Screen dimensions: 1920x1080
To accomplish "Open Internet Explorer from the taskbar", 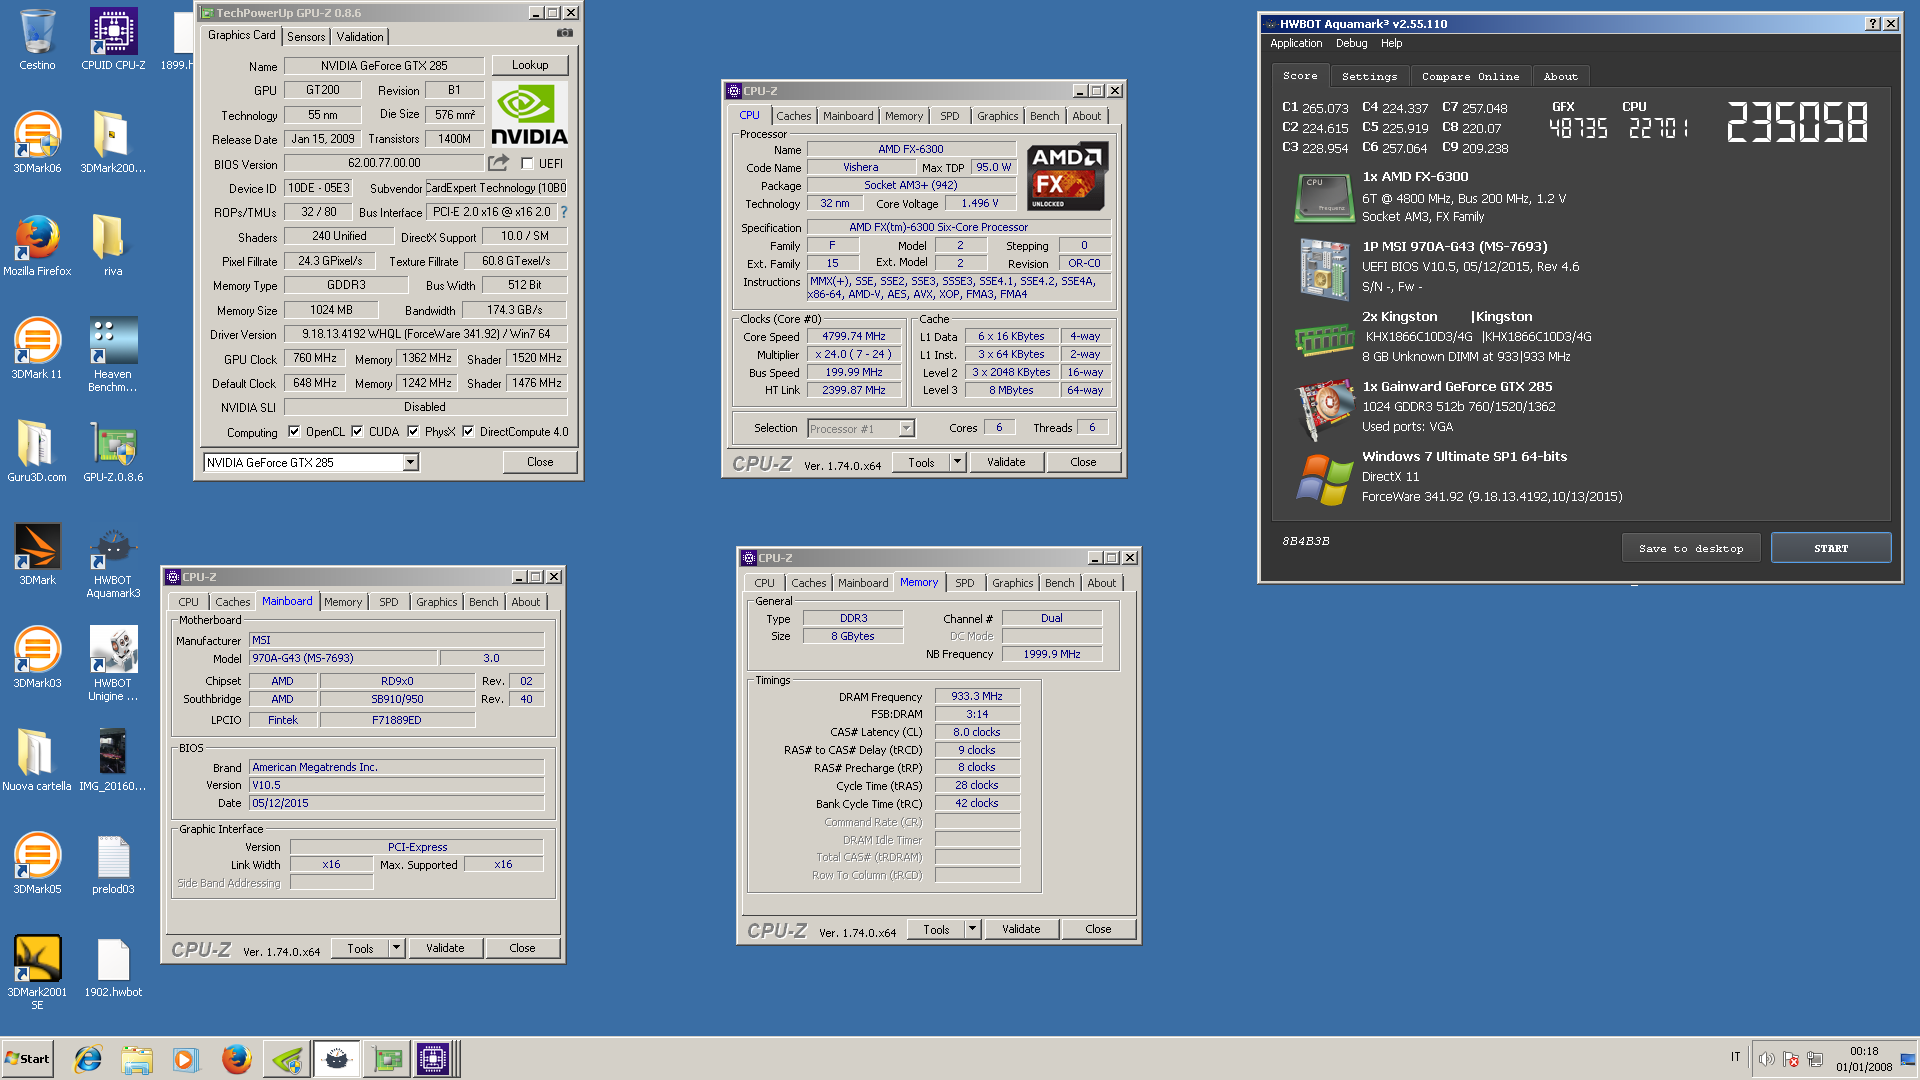I will [x=88, y=1059].
